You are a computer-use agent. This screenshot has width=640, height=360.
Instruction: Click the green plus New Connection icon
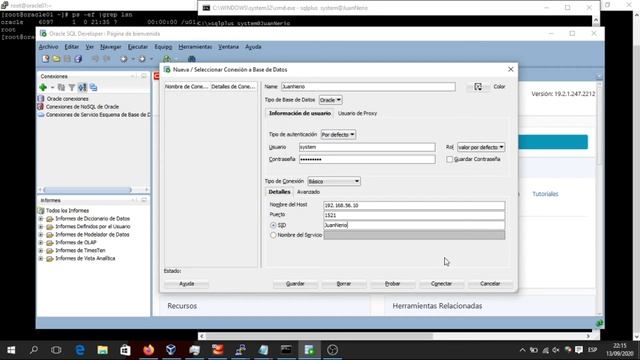pos(43,87)
